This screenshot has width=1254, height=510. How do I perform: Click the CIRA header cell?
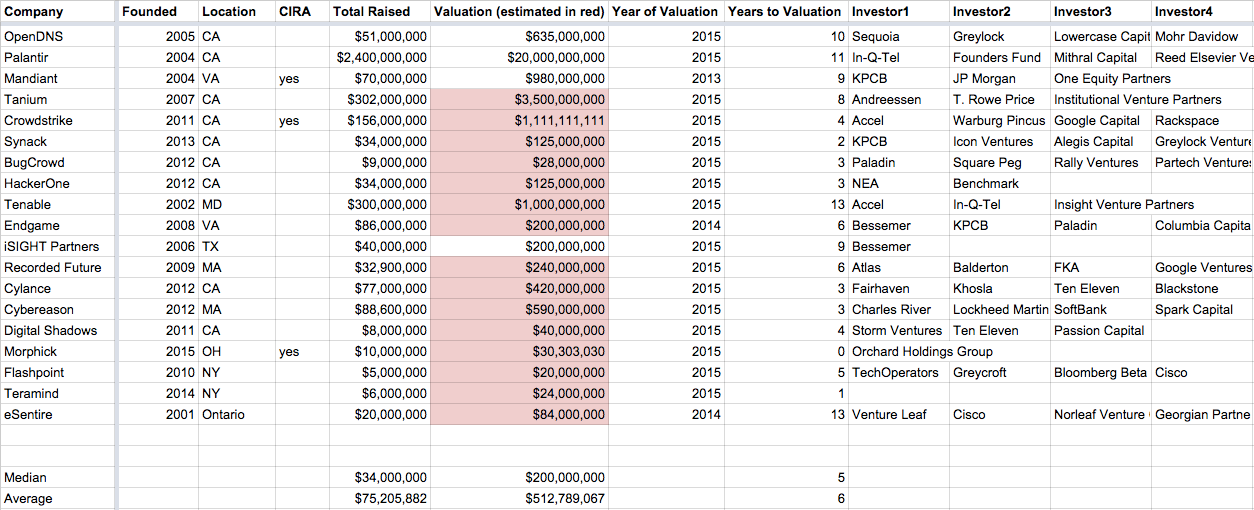point(302,12)
